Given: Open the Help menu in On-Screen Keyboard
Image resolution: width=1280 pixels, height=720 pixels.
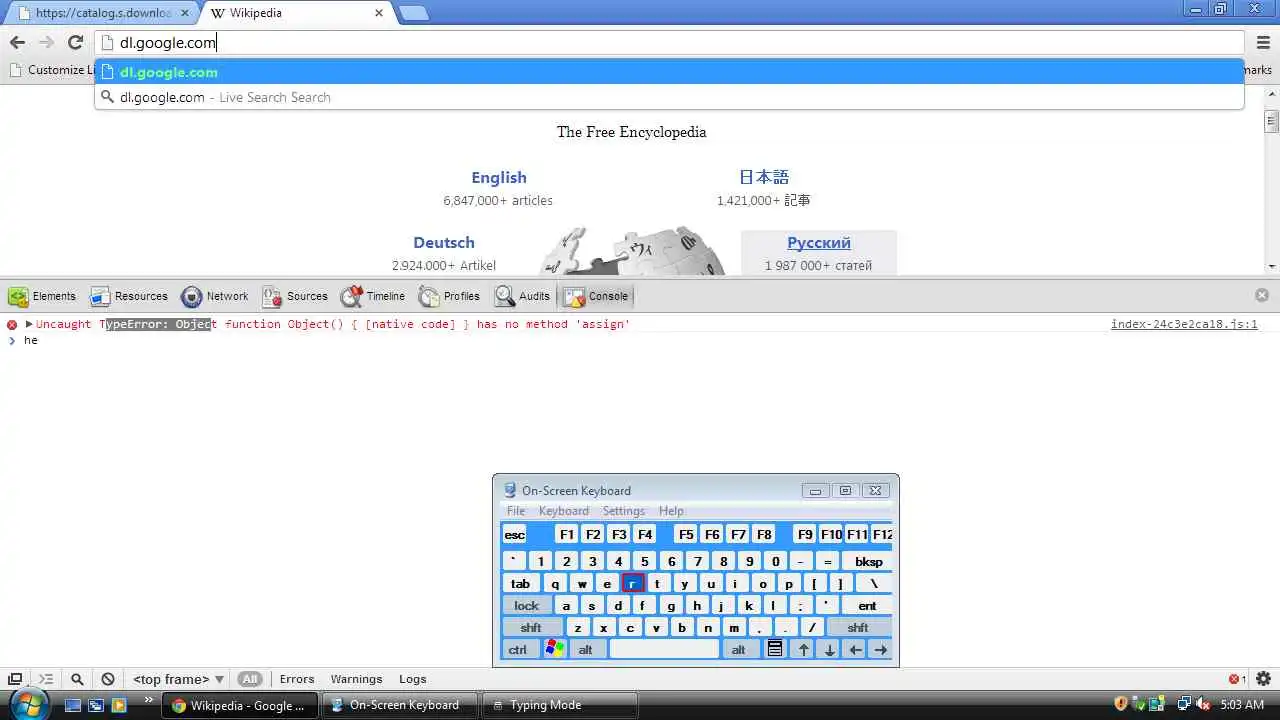Looking at the screenshot, I should pyautogui.click(x=671, y=511).
